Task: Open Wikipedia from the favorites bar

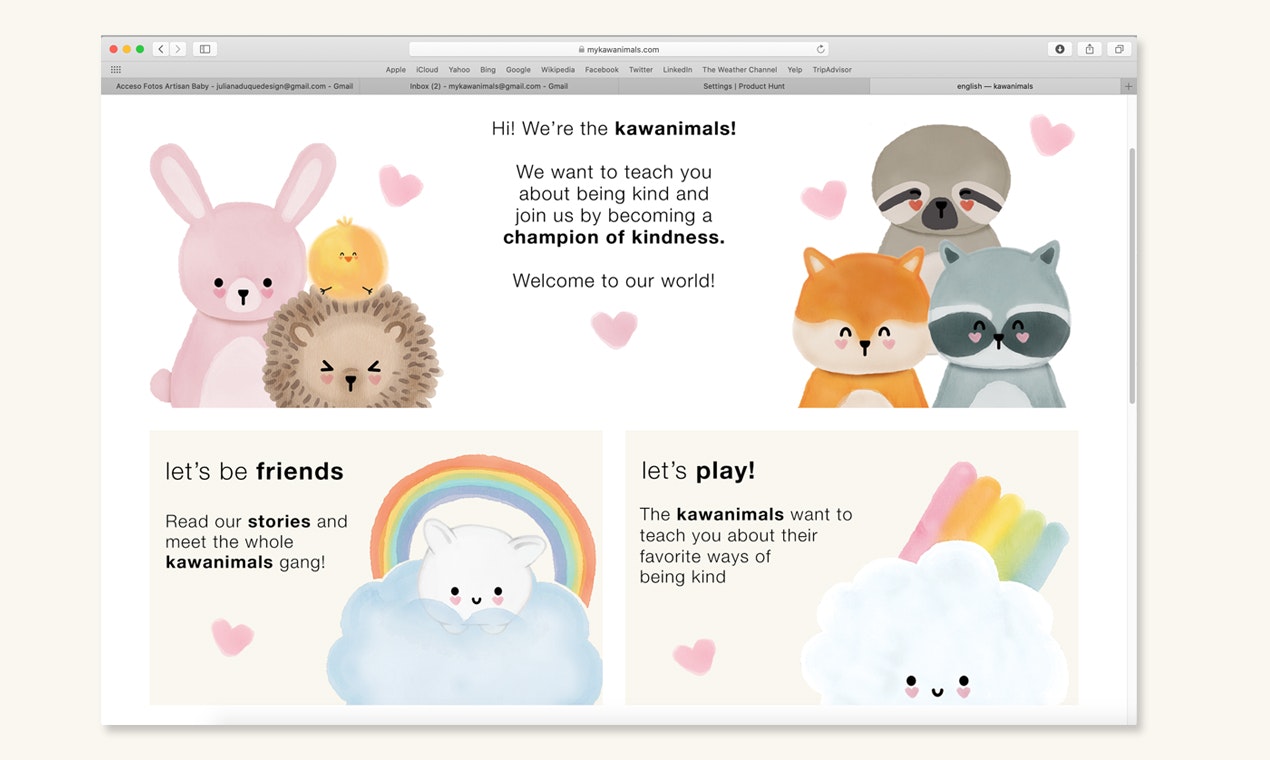Action: pos(557,69)
